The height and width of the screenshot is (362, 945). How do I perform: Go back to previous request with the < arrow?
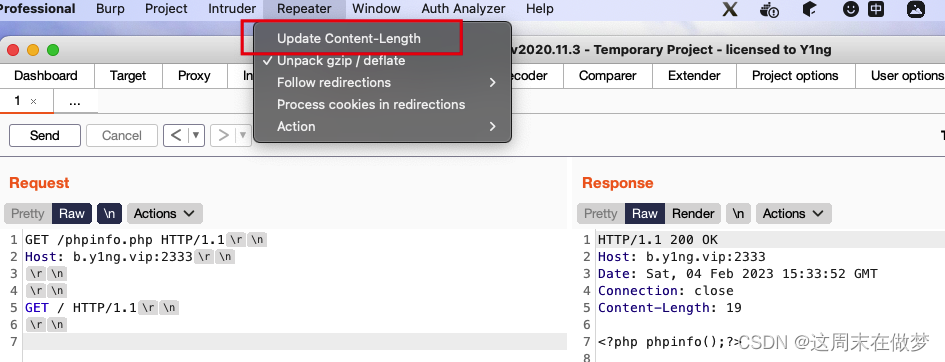tap(176, 136)
